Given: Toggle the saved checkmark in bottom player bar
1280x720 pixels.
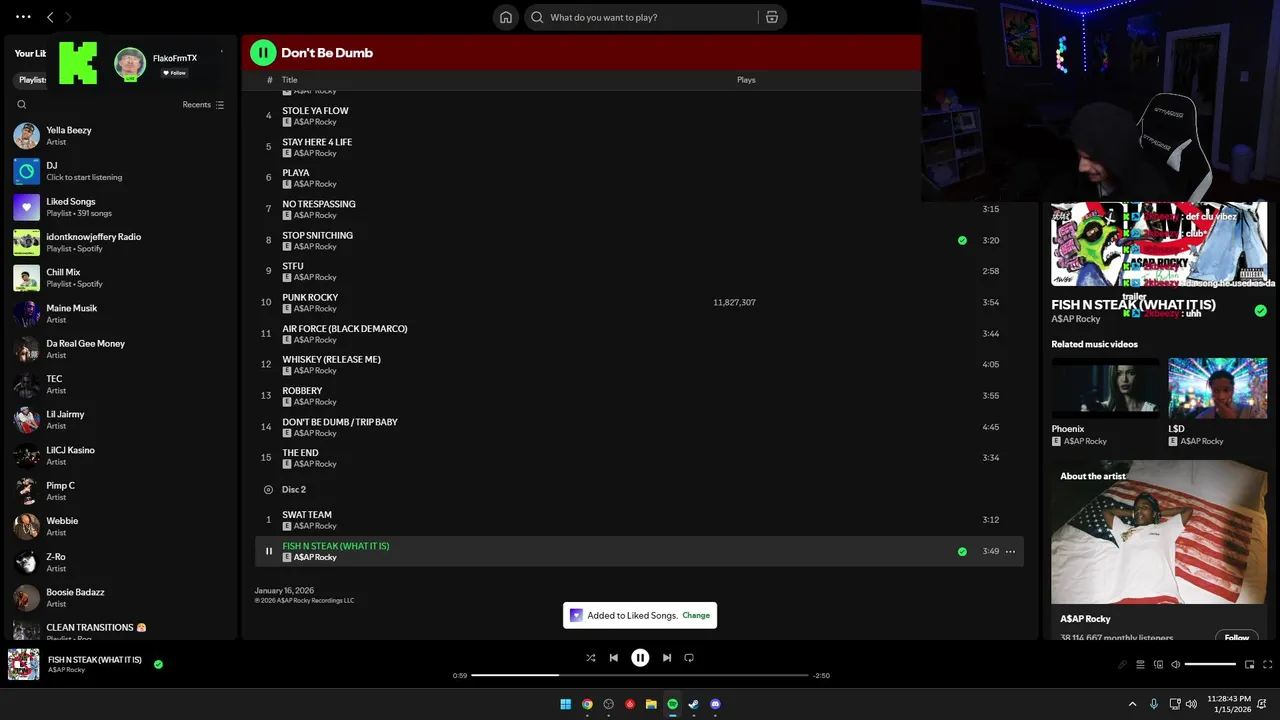Looking at the screenshot, I should (158, 664).
